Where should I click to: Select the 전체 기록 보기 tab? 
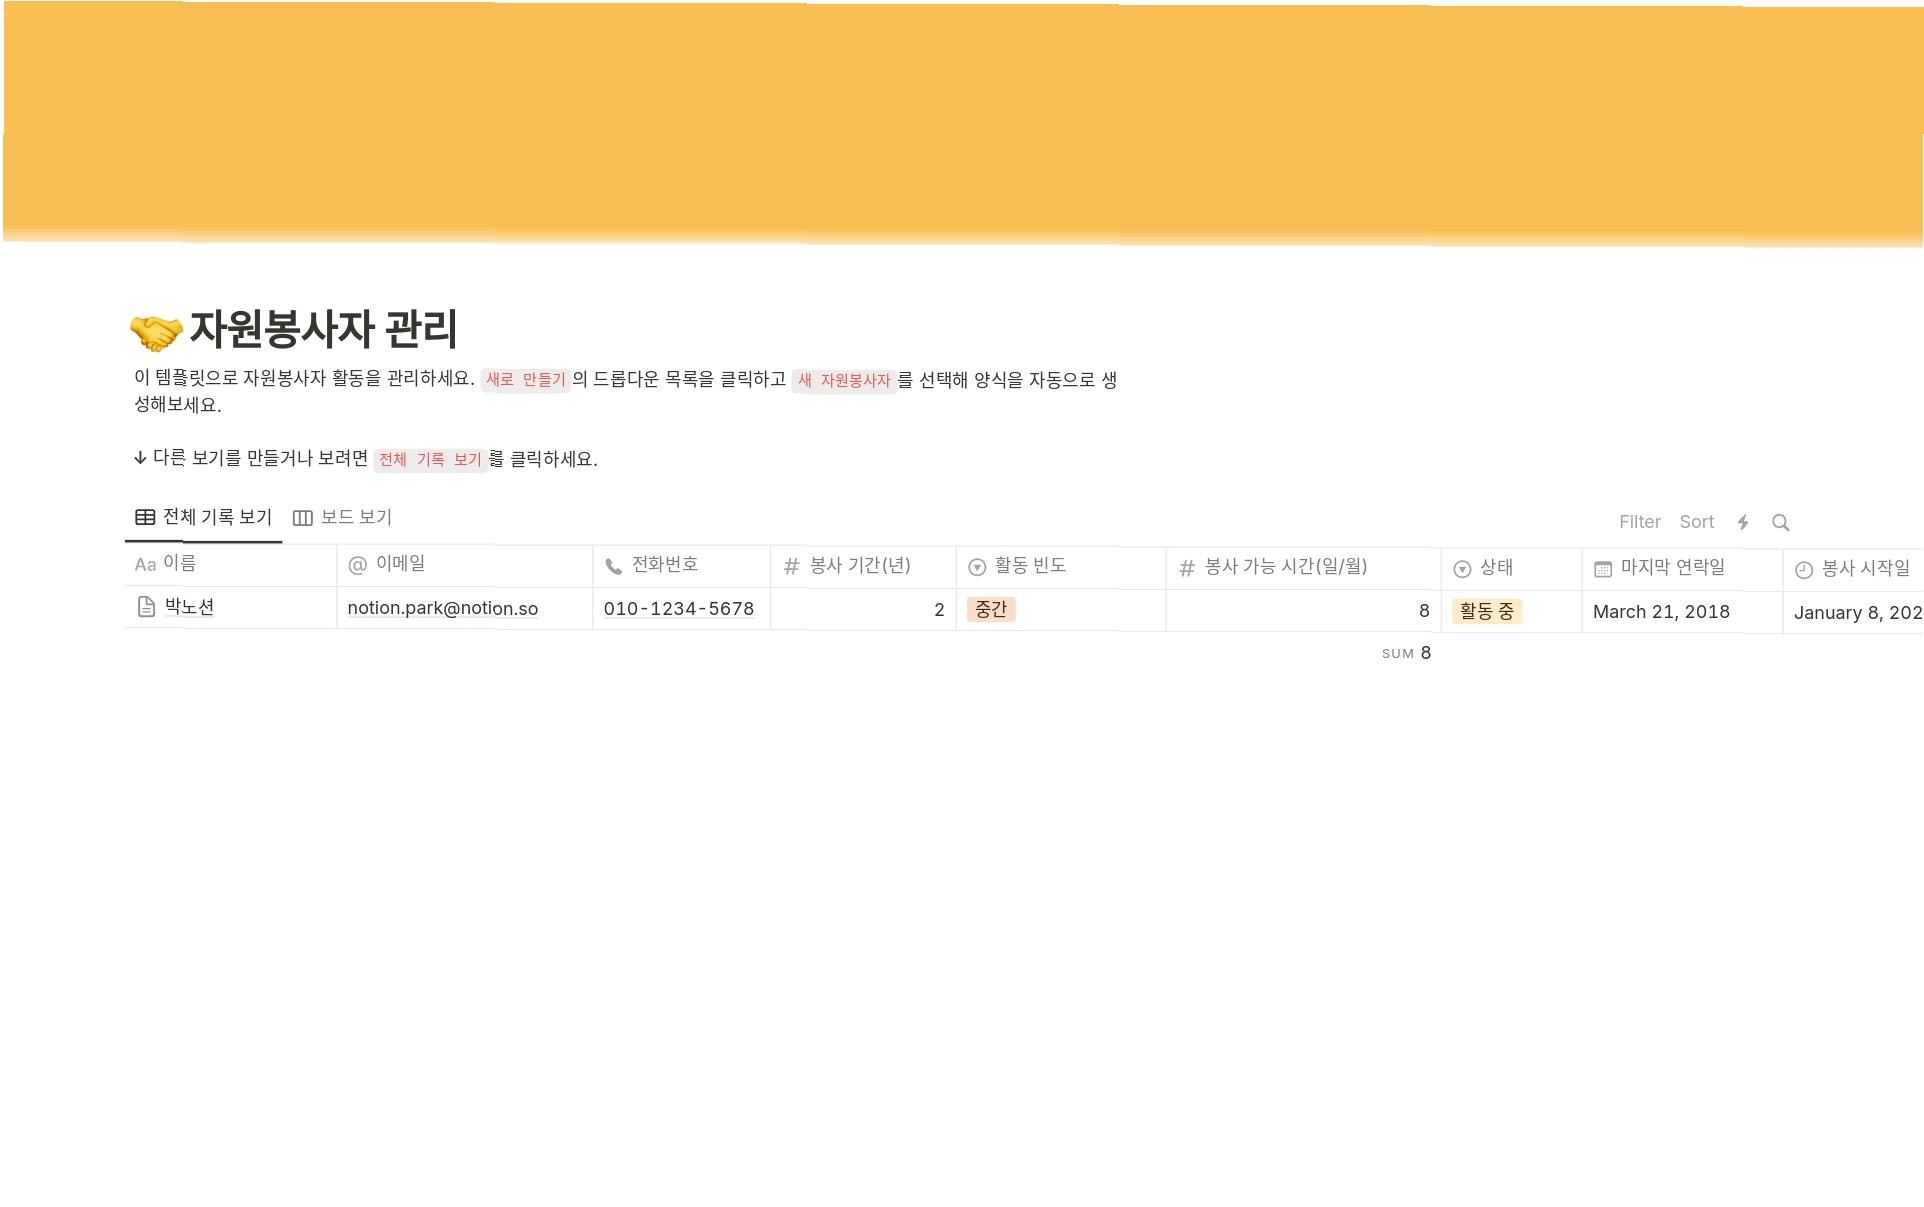point(217,517)
